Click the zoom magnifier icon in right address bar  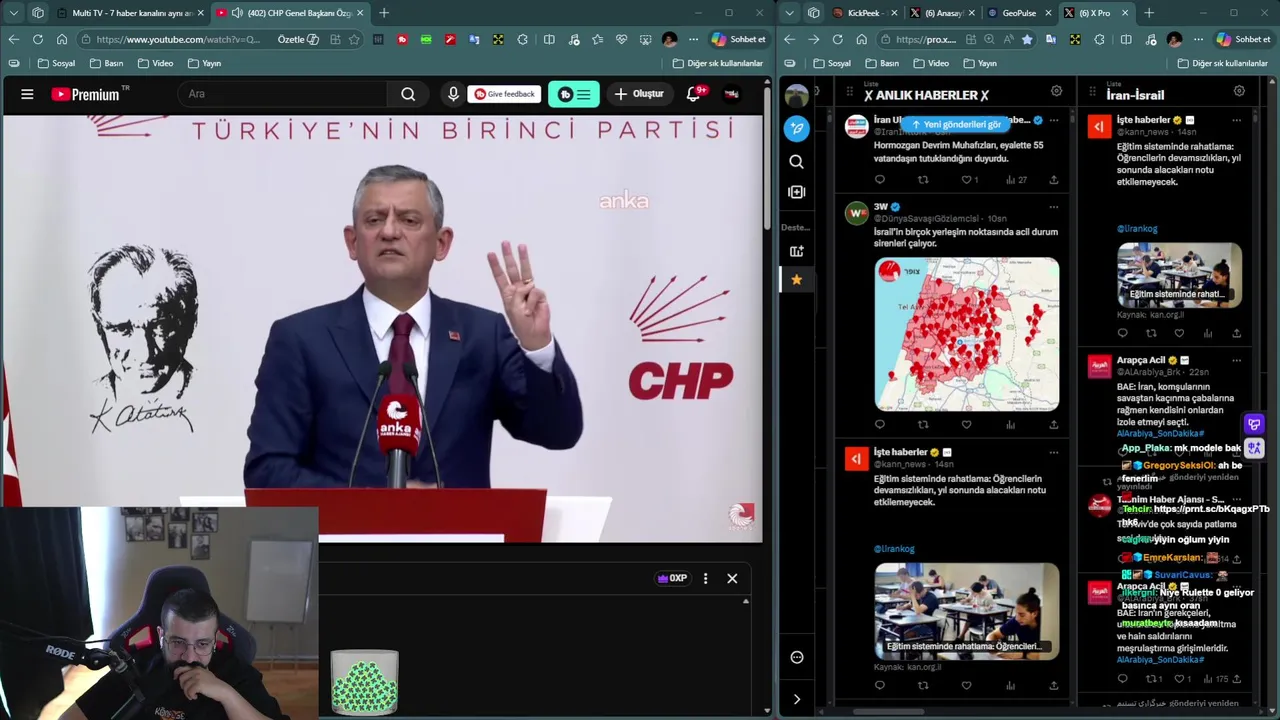click(989, 39)
